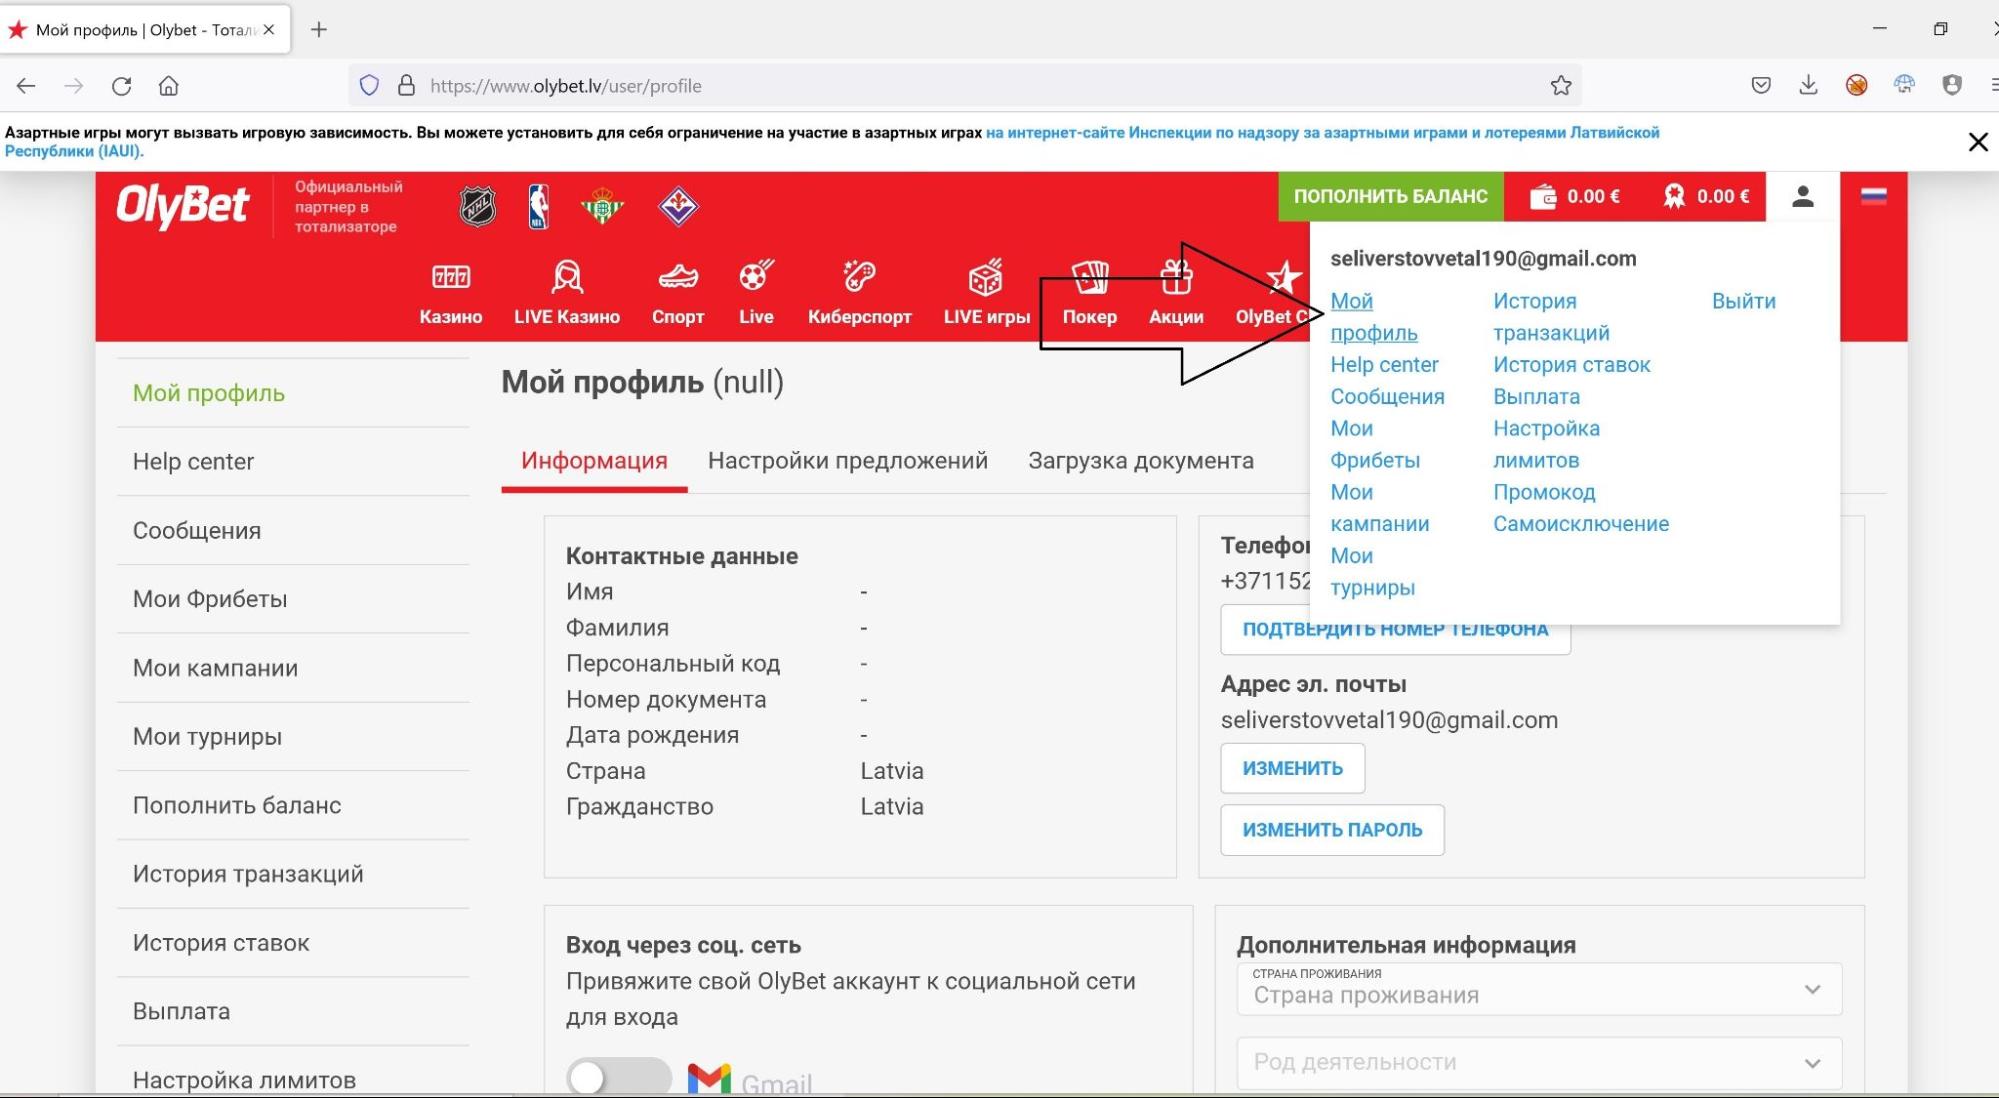The height and width of the screenshot is (1098, 1999).
Task: Change language via the Russian flag
Action: pyautogui.click(x=1874, y=196)
